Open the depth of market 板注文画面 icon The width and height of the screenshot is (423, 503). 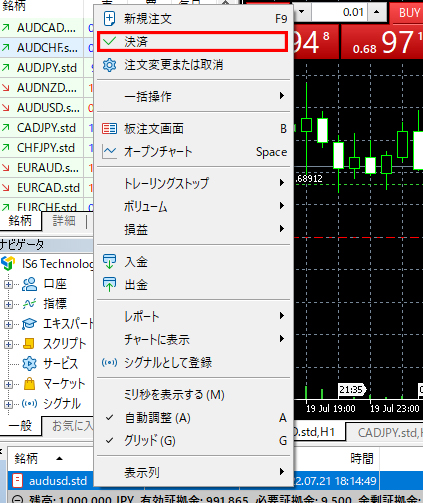pos(109,129)
